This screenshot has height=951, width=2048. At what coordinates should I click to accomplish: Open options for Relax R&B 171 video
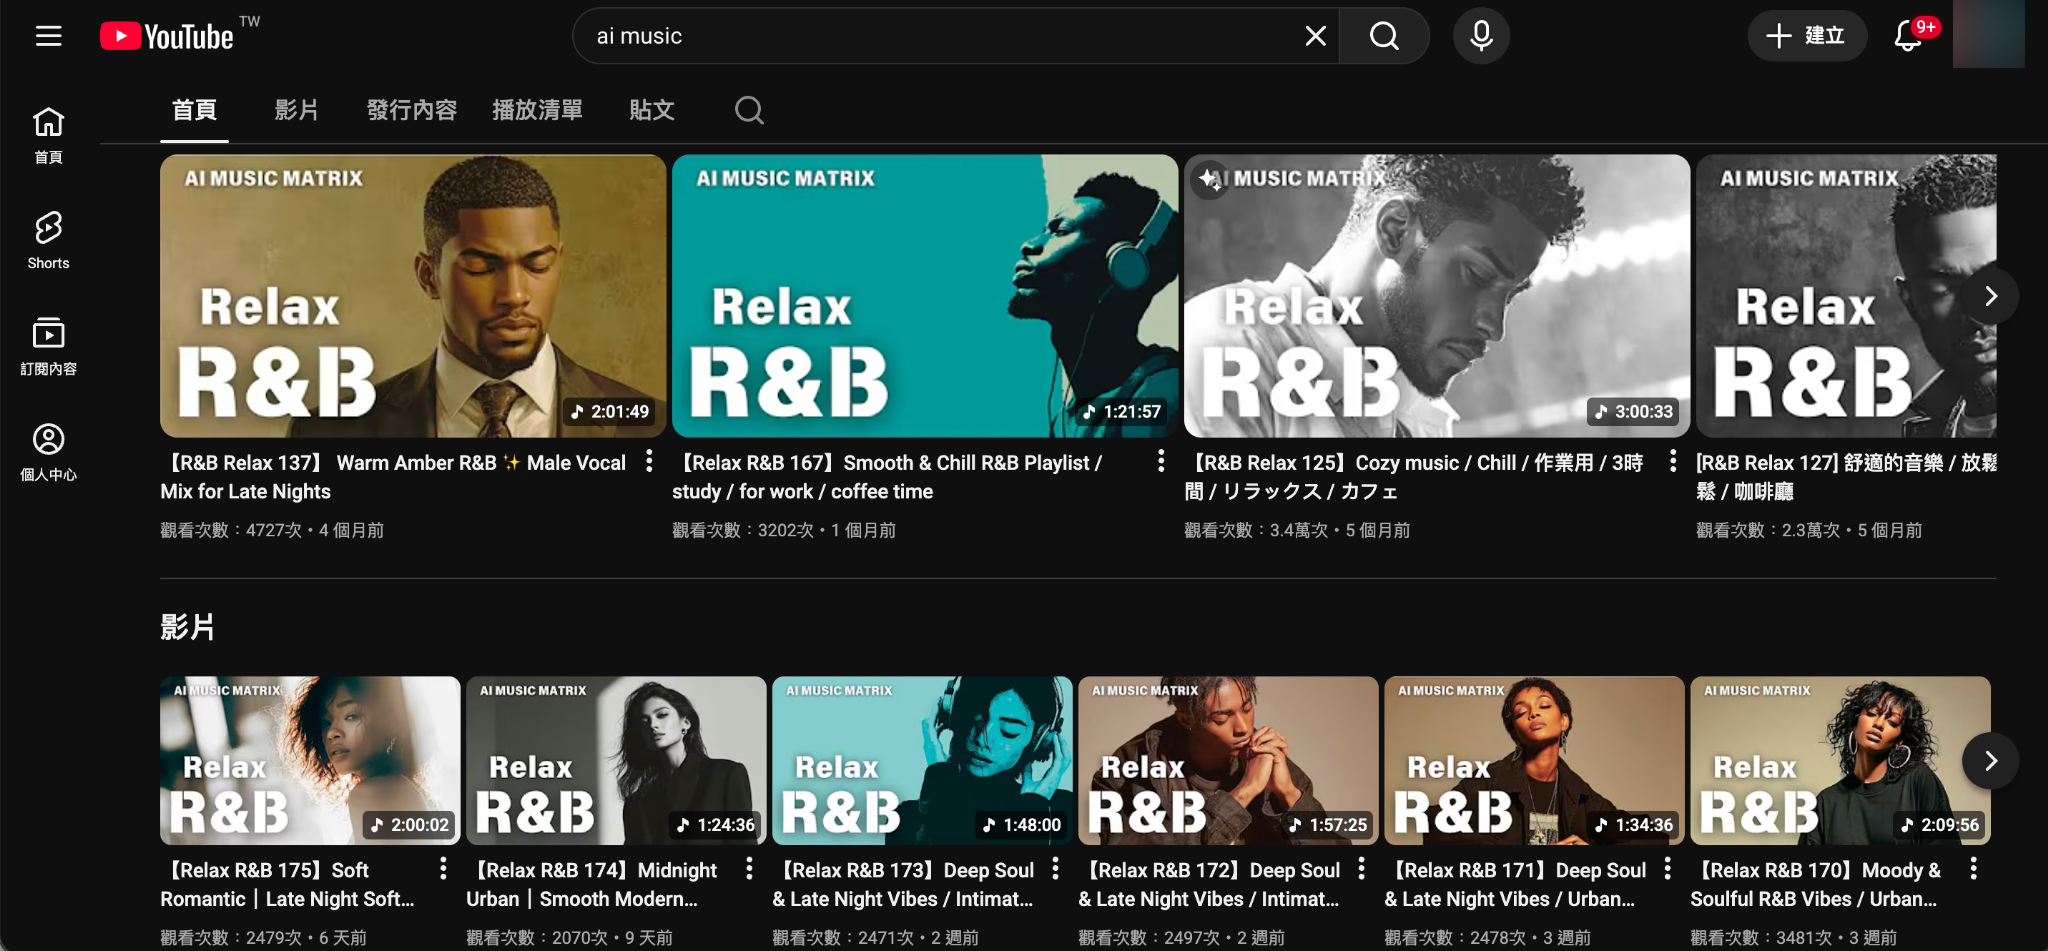1667,869
